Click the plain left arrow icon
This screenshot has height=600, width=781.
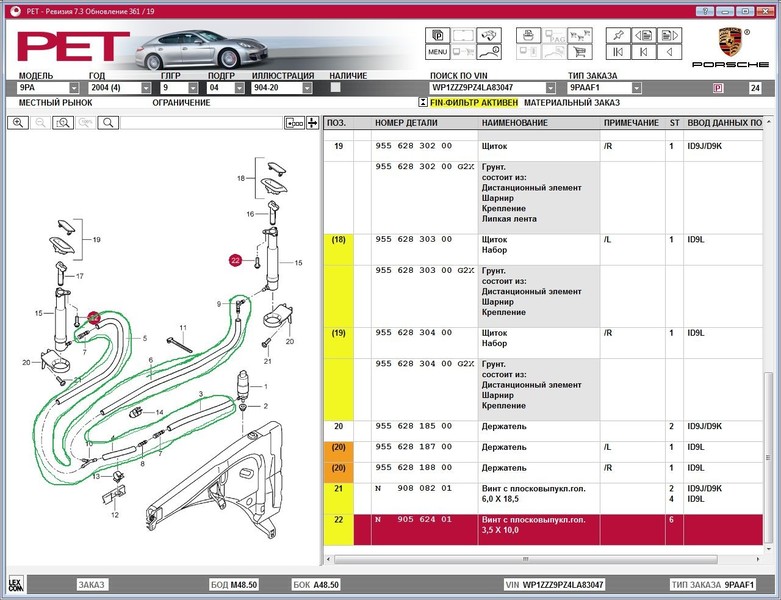669,51
